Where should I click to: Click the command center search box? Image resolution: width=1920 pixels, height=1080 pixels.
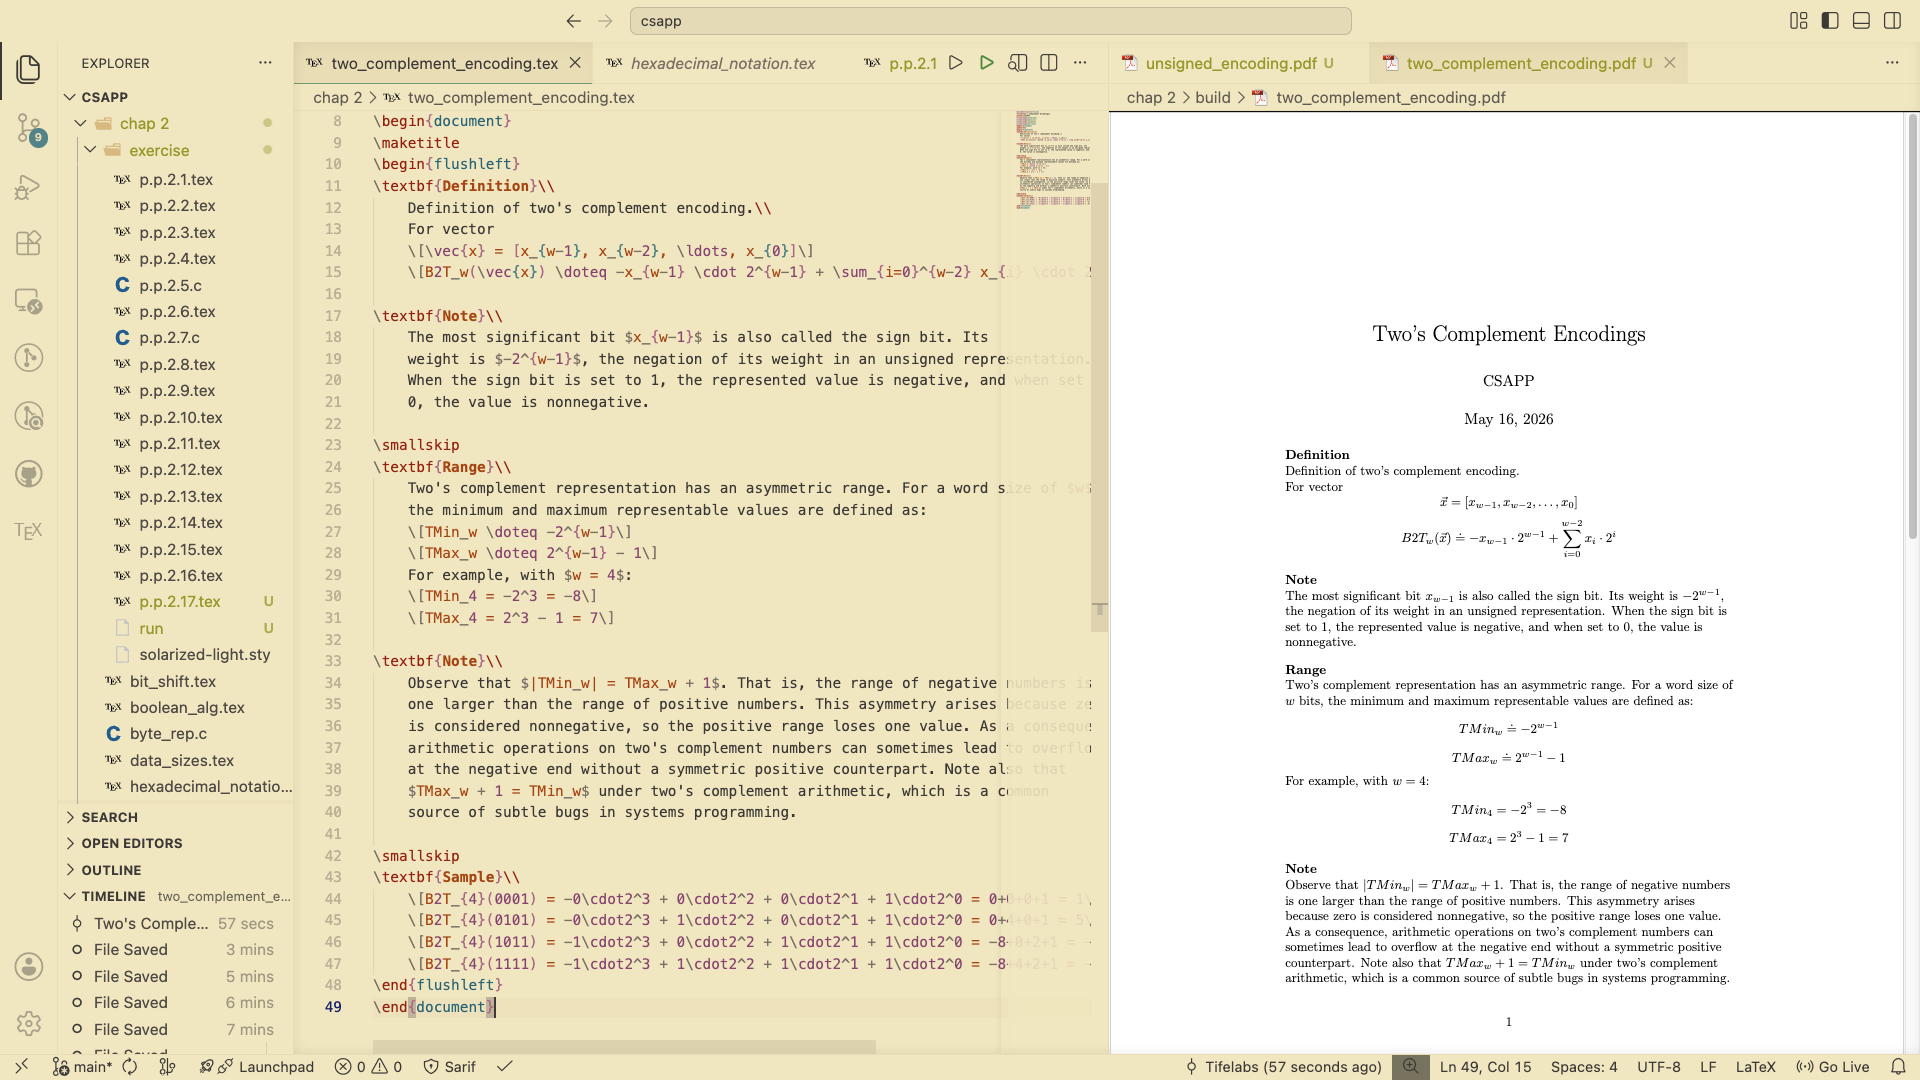pyautogui.click(x=990, y=21)
